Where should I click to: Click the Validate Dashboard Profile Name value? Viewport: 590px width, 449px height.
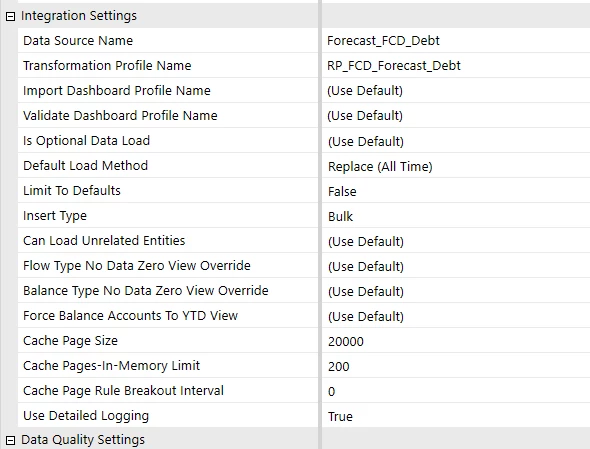coord(456,116)
